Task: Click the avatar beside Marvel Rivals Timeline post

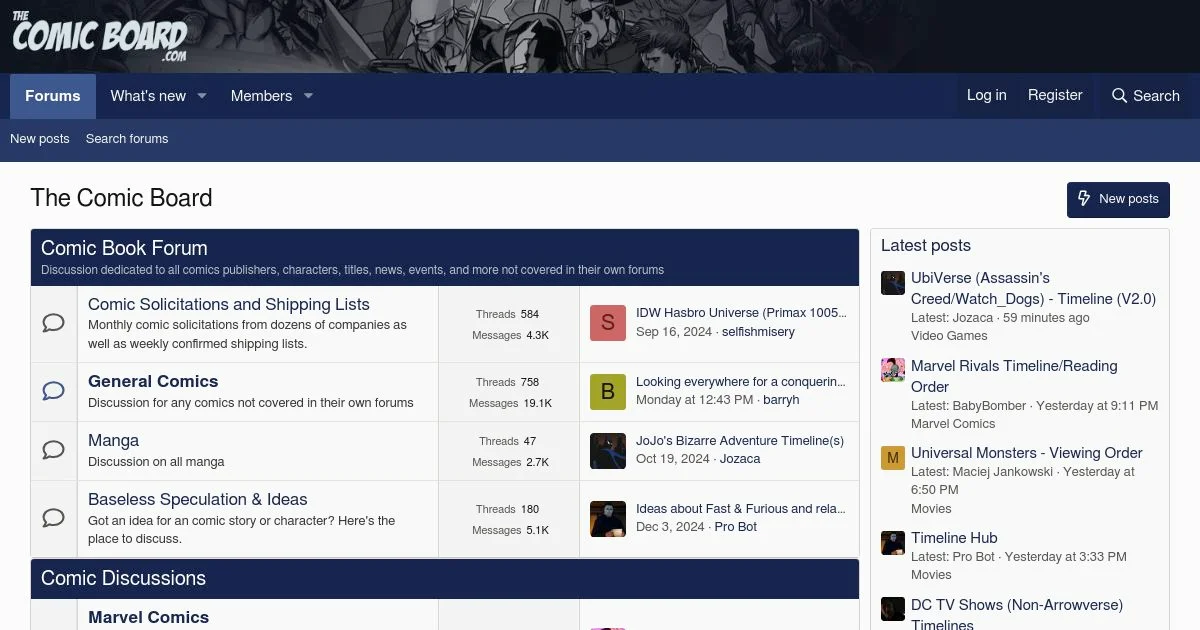Action: [893, 370]
